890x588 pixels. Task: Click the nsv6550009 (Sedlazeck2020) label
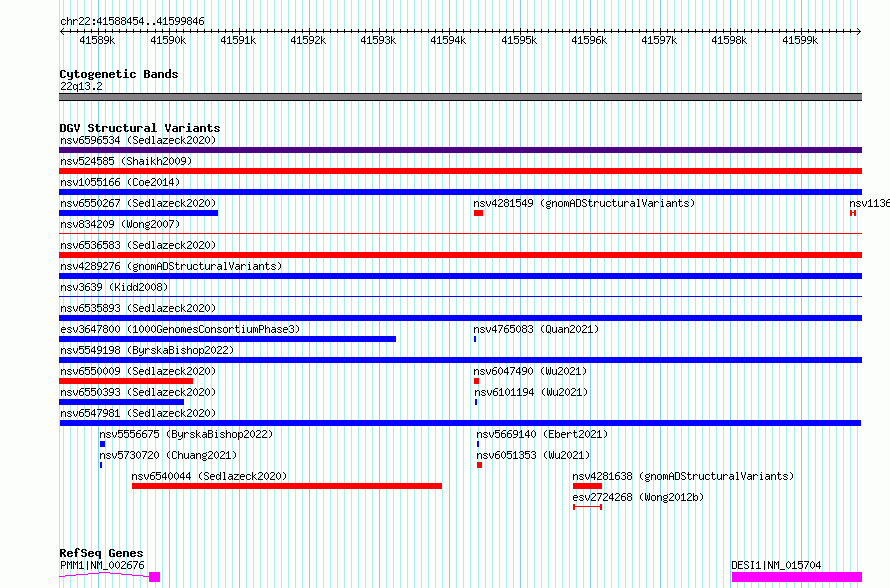[138, 371]
